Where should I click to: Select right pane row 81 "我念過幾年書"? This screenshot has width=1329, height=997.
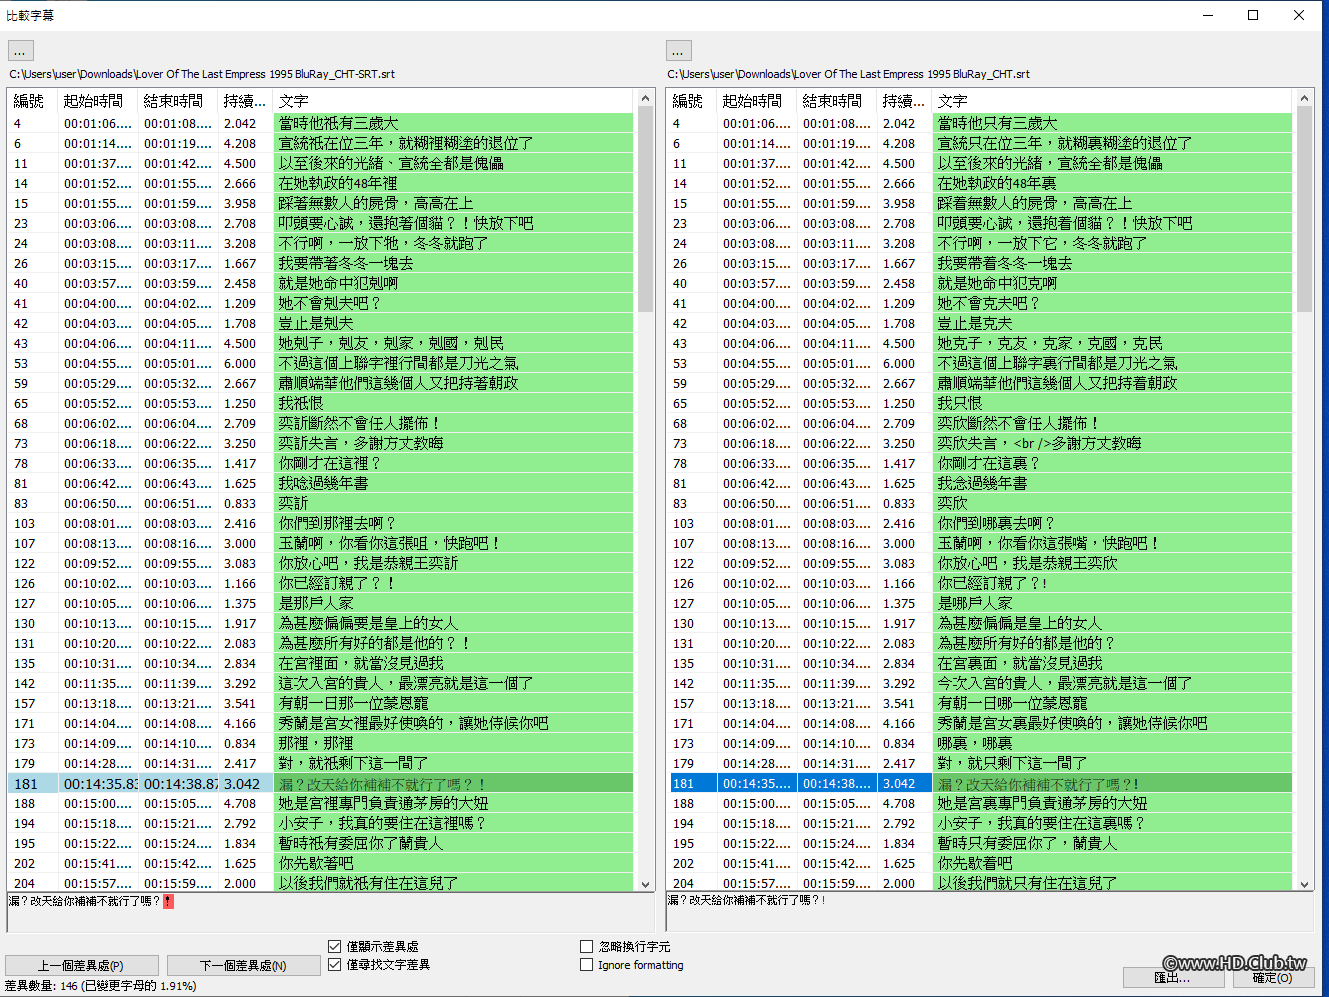click(980, 483)
